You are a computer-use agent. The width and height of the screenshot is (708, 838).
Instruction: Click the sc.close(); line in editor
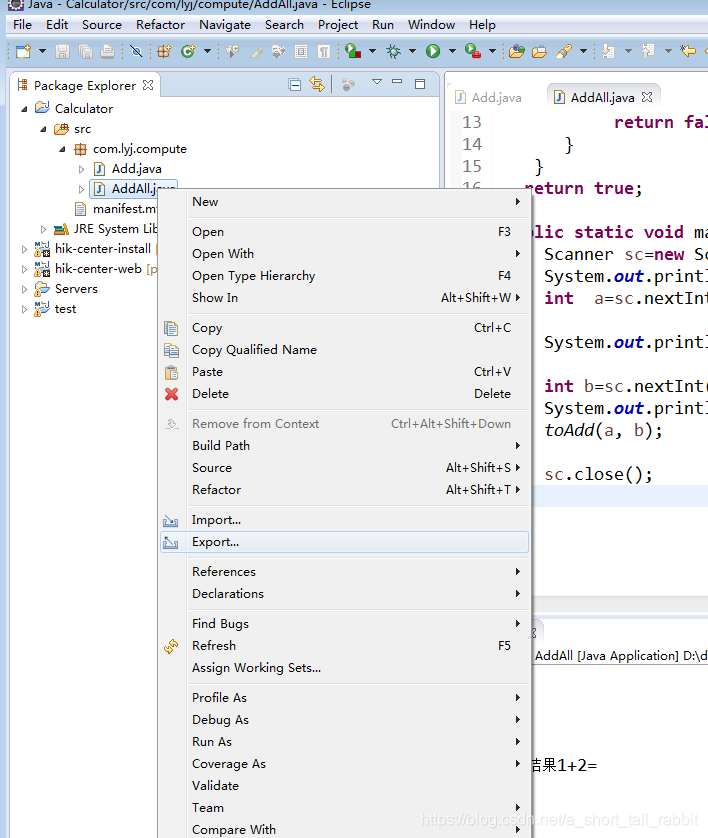tap(598, 475)
